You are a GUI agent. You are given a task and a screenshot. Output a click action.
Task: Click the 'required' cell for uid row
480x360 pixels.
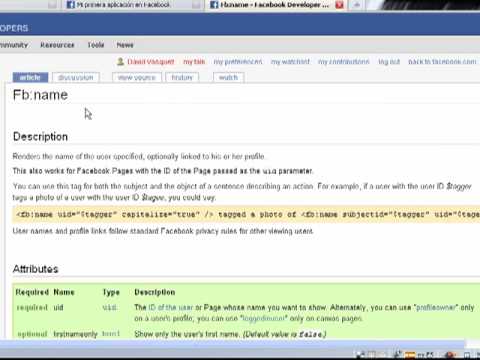[32, 307]
